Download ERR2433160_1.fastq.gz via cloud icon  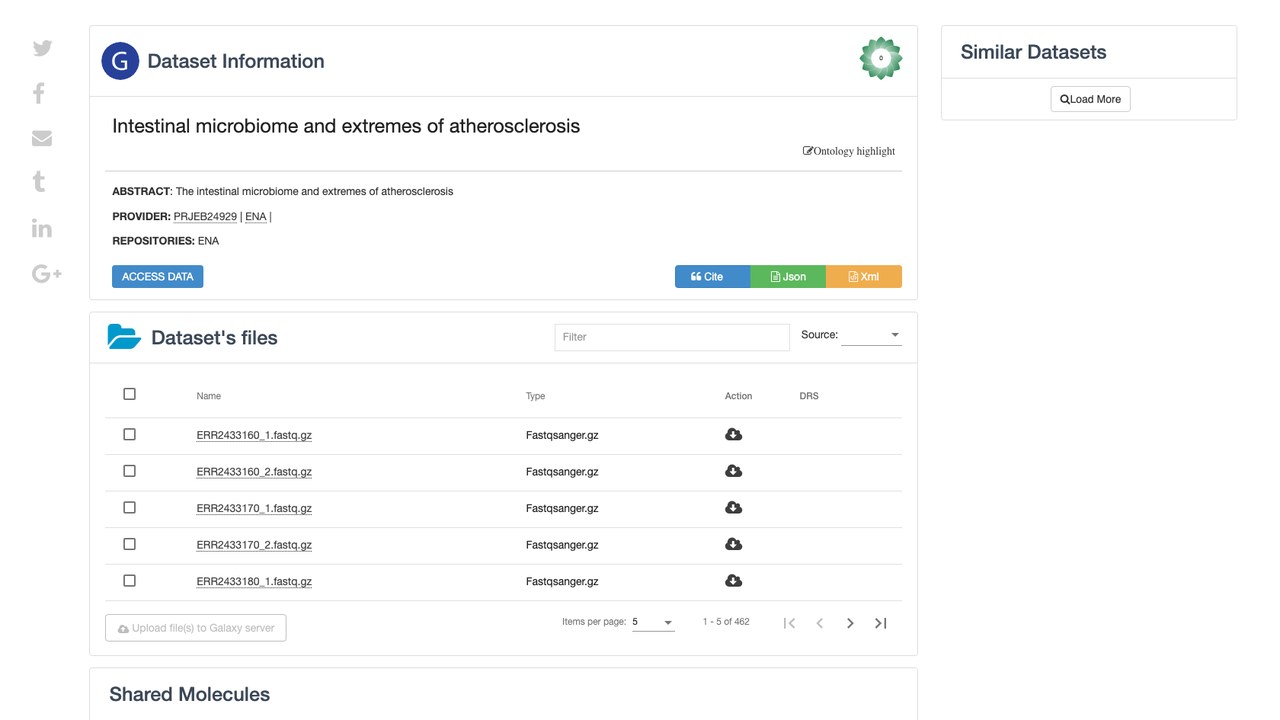[x=733, y=434]
